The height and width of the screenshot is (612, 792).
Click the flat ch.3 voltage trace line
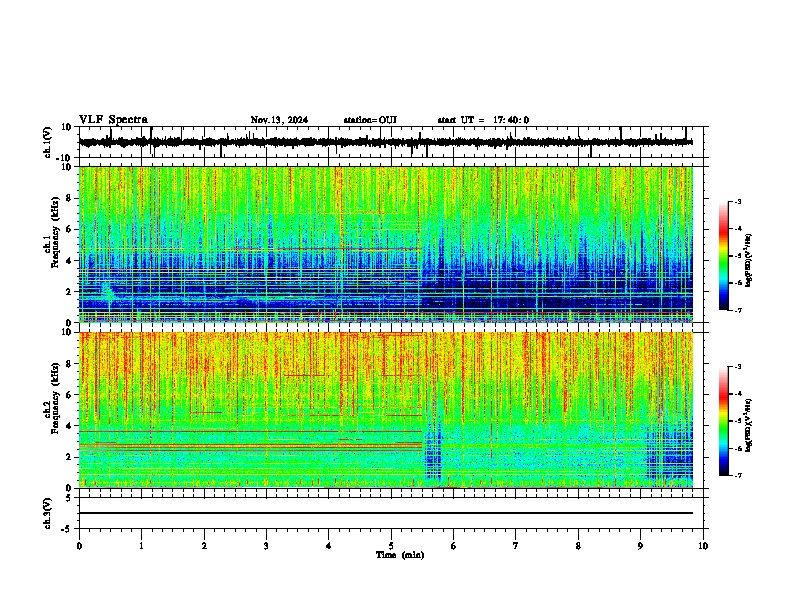click(386, 513)
